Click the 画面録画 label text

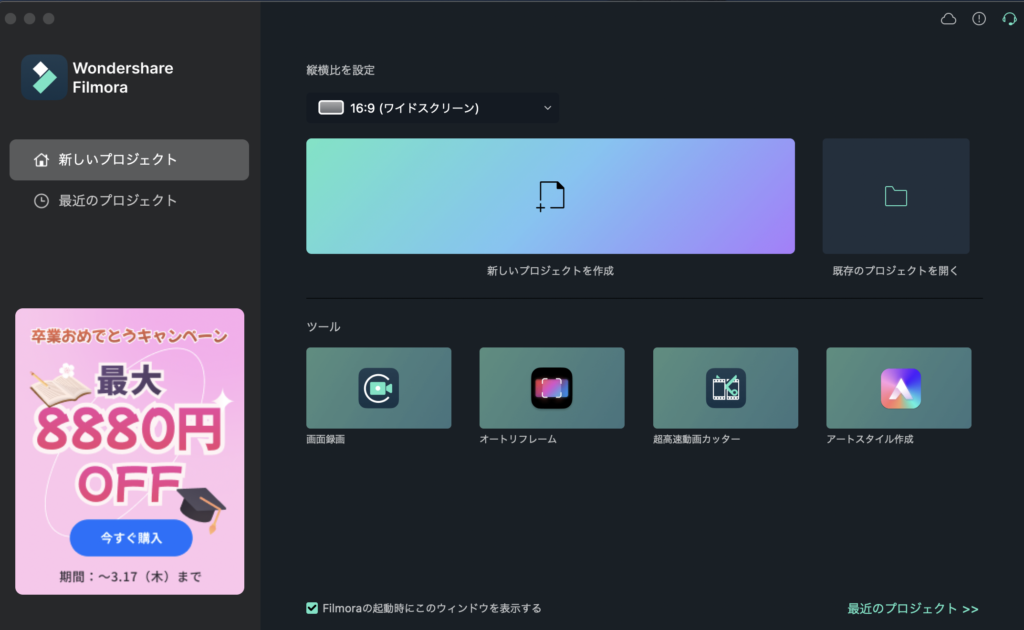(x=325, y=439)
